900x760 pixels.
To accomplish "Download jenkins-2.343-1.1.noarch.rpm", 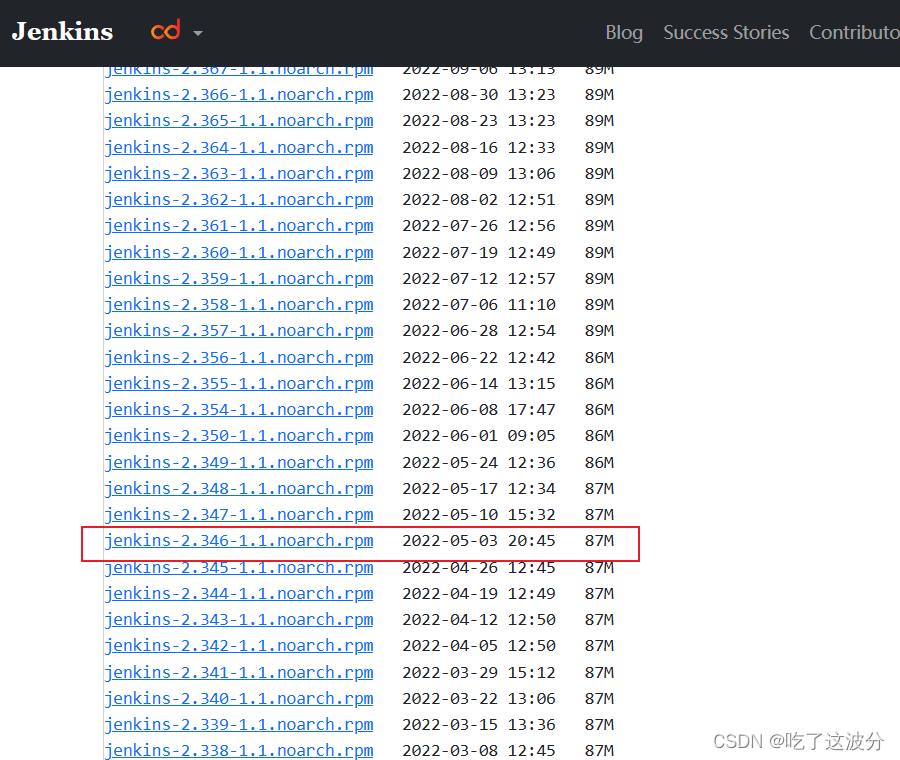I will pos(239,620).
